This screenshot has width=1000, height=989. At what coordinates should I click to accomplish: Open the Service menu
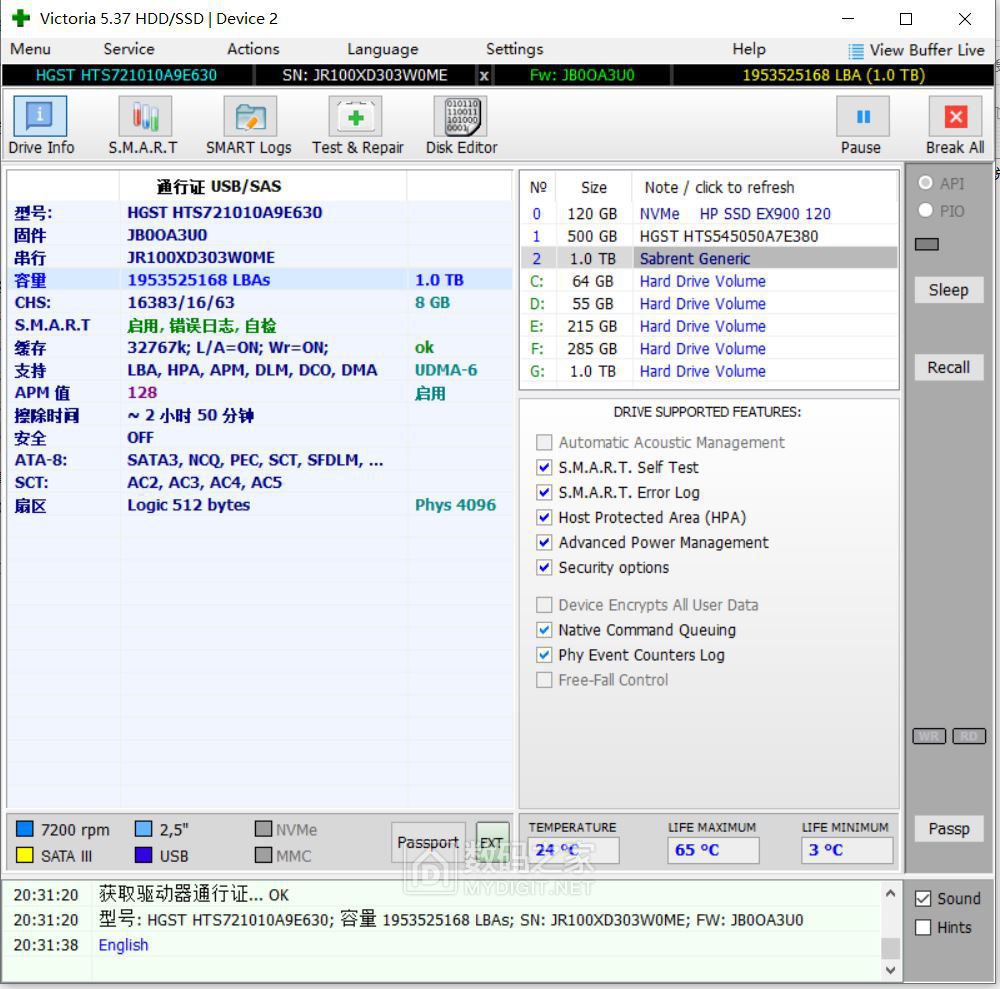(129, 49)
